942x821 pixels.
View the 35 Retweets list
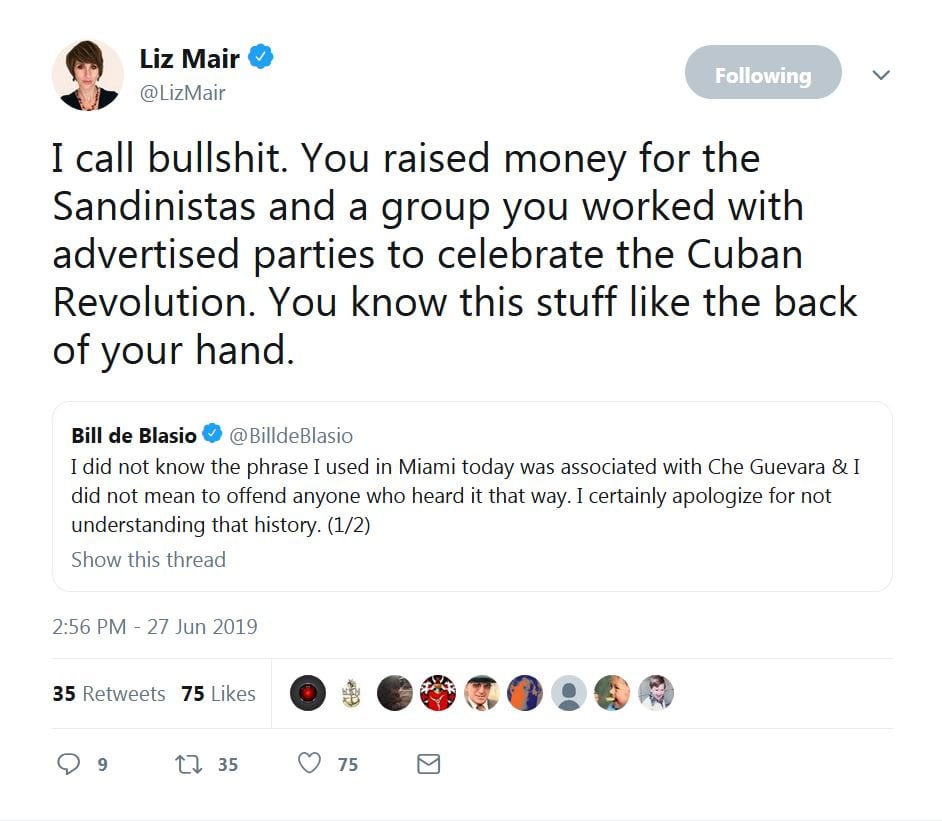coord(109,693)
